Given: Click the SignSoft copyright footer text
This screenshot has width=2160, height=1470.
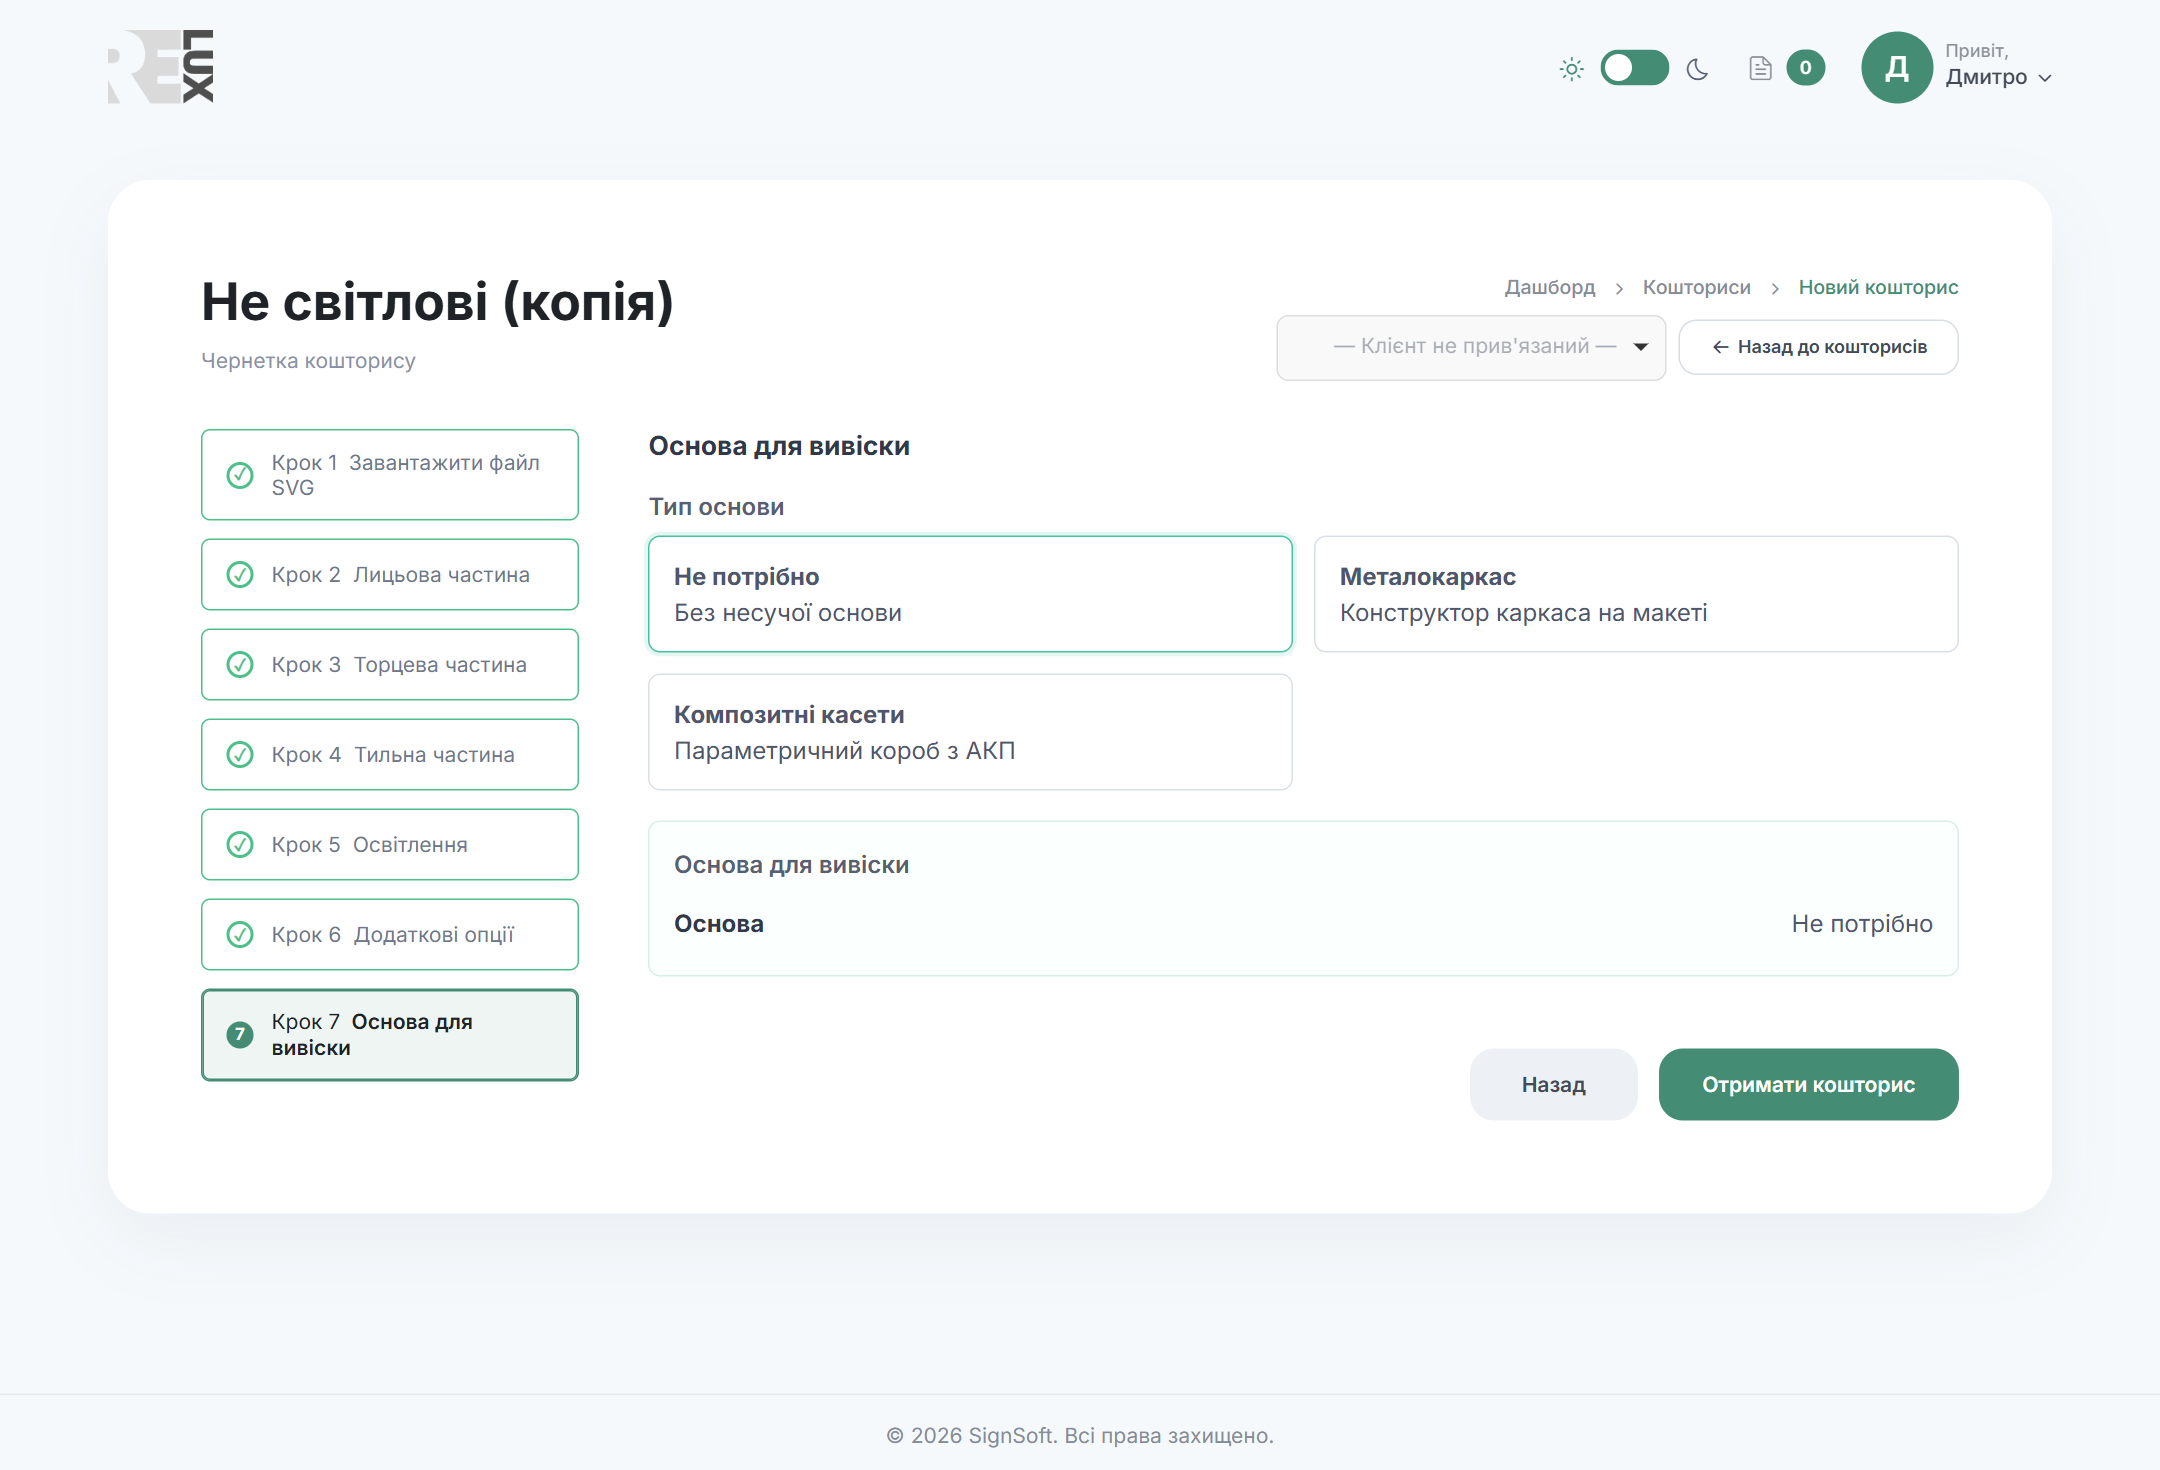Looking at the screenshot, I should coord(1080,1436).
